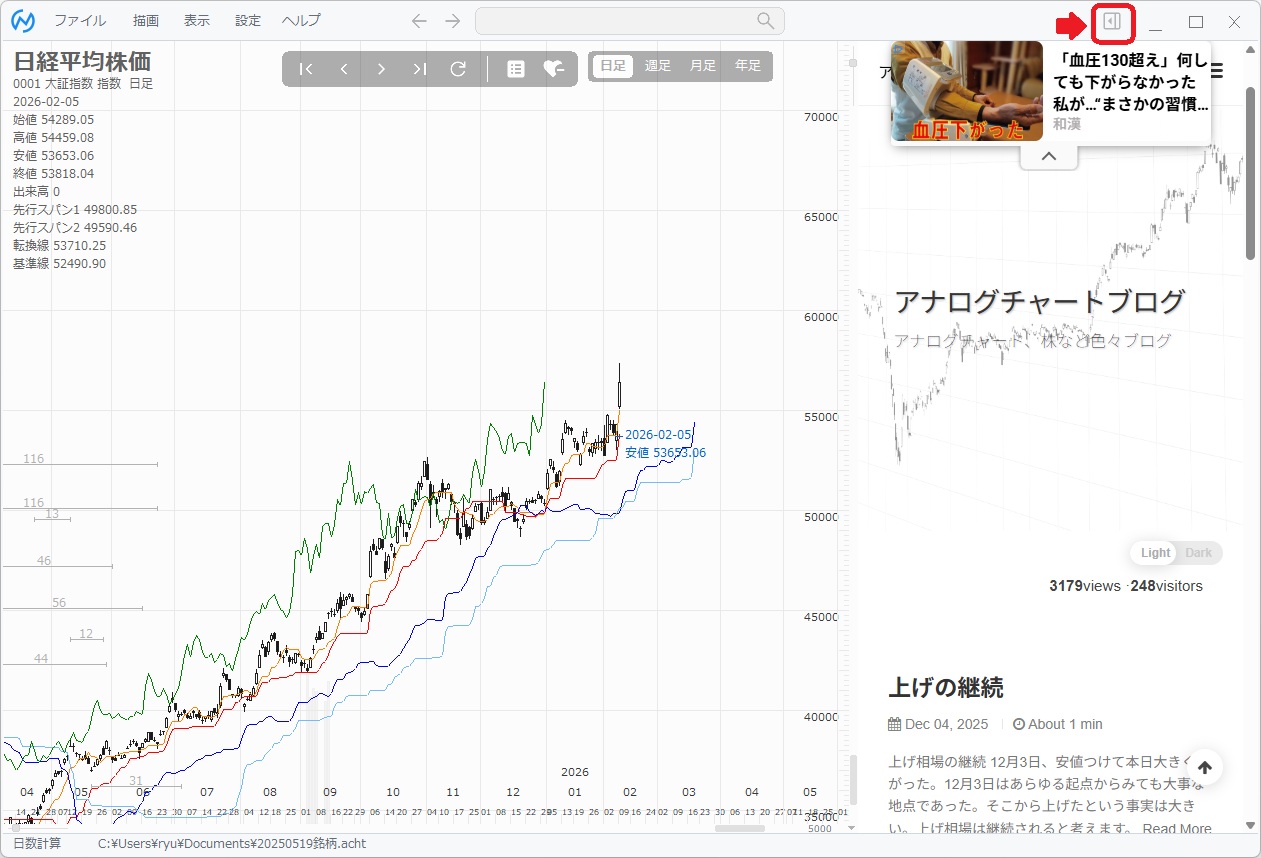
Task: Switch chart to 週足 weekly period
Action: [658, 66]
